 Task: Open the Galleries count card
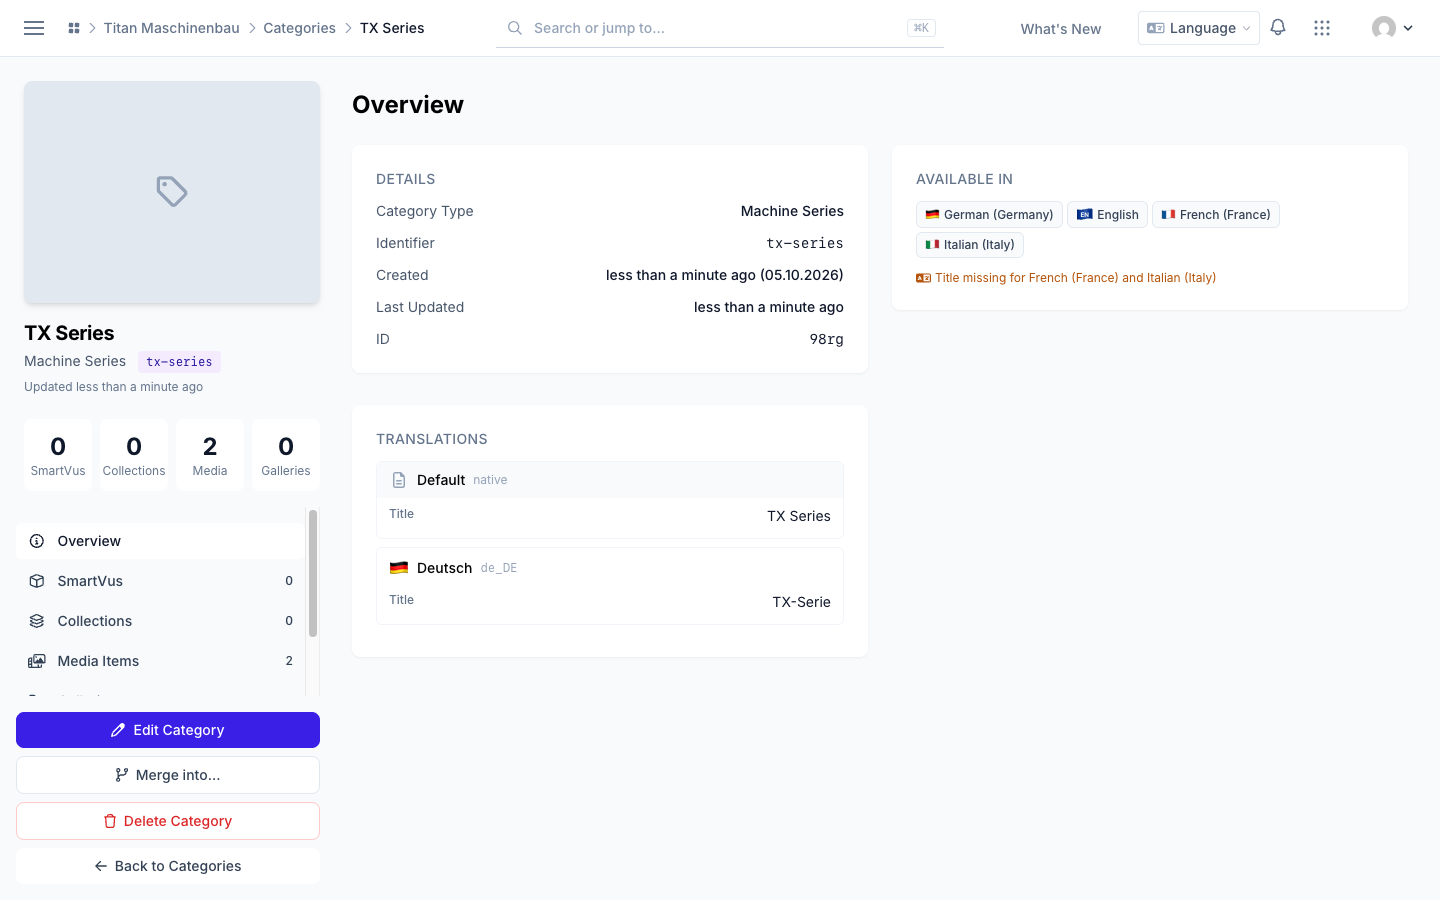(x=286, y=455)
